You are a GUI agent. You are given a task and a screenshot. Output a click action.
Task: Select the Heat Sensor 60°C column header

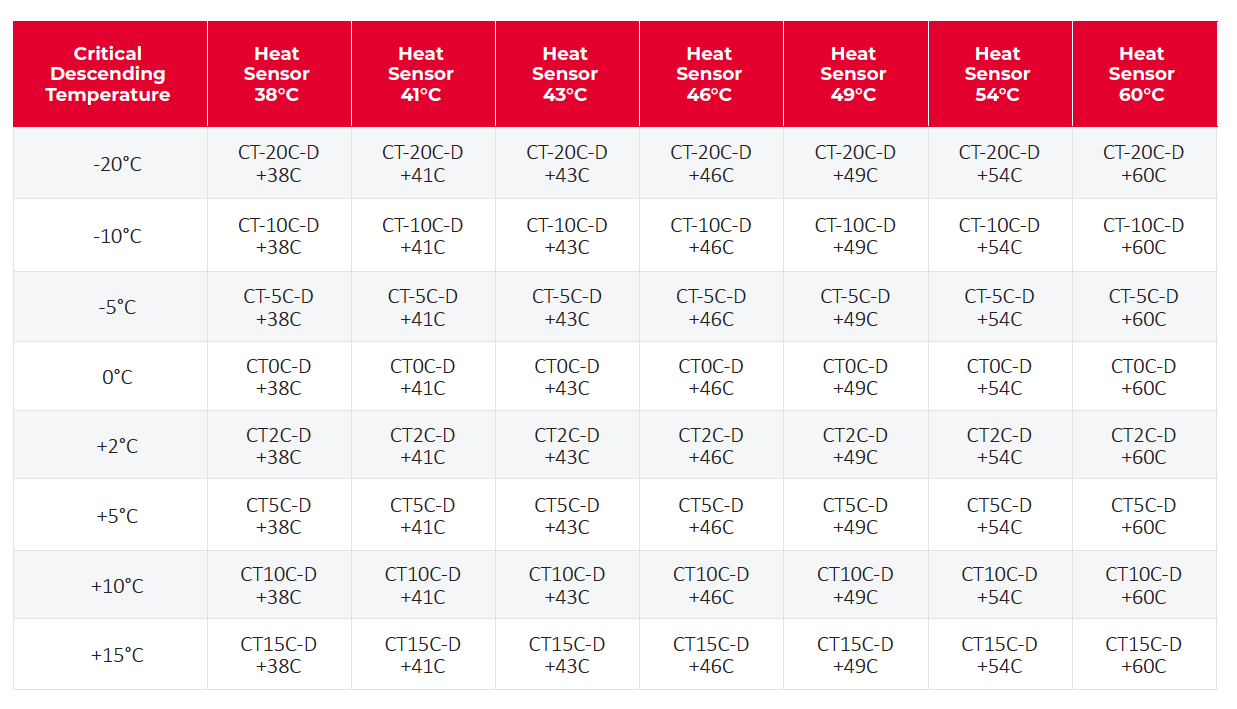point(1142,74)
